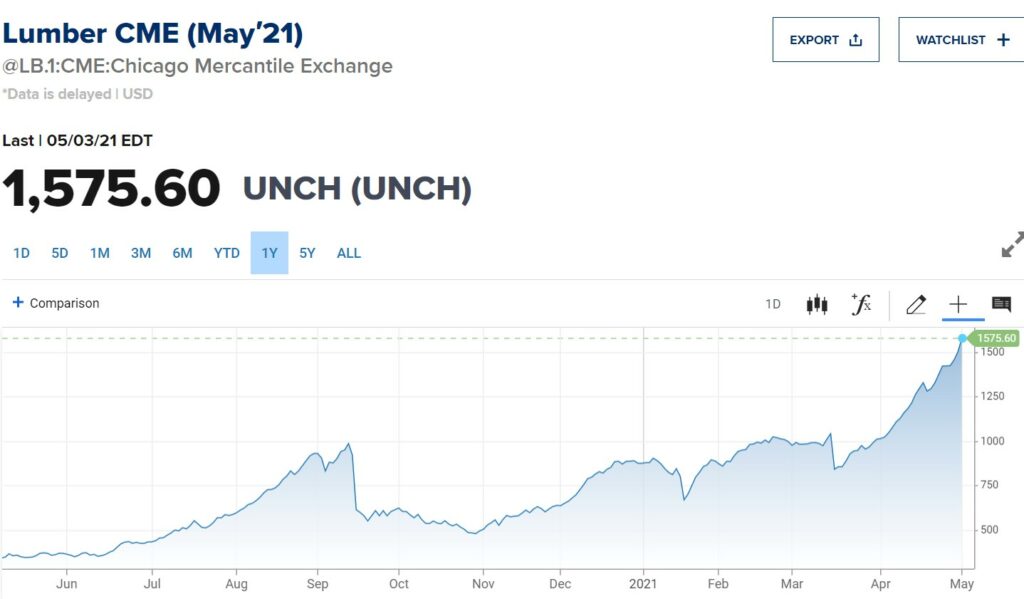Select the 1M time range
Viewport: 1024px width, 599px height.
[x=100, y=253]
